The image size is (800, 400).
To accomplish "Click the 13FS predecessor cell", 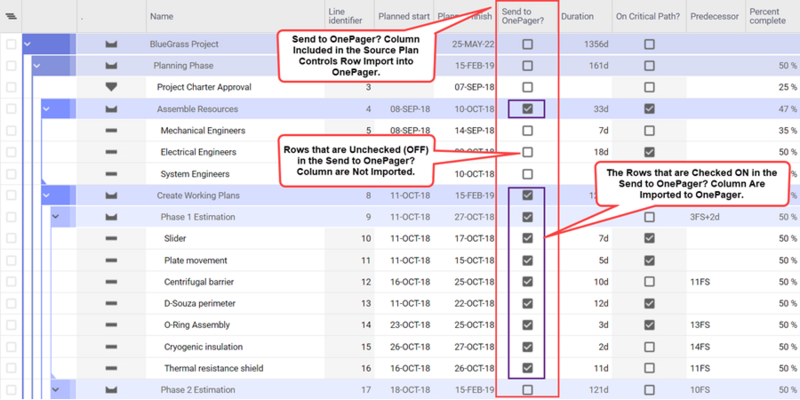I will [x=700, y=325].
